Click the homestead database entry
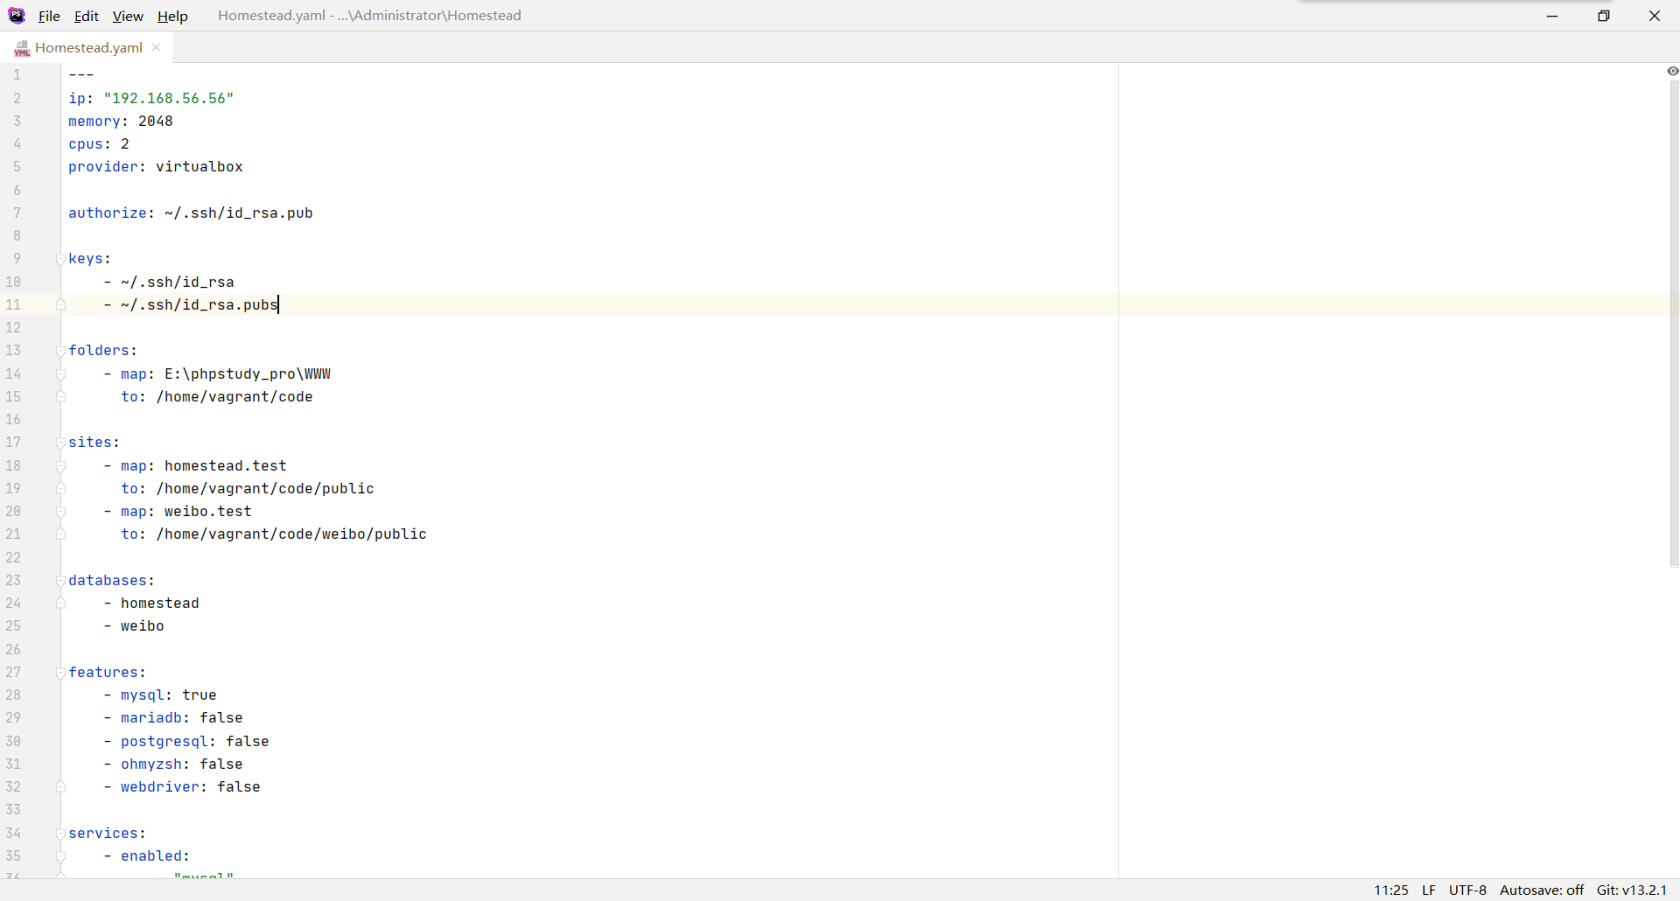Screen dimensions: 1680x901 160,604
